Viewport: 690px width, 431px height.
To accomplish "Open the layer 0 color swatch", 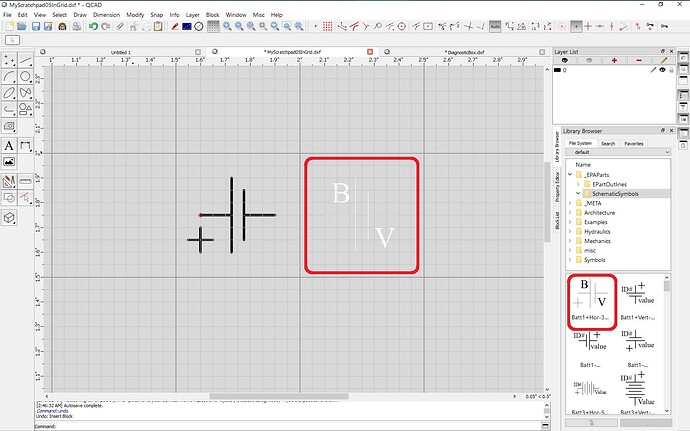I will [557, 70].
